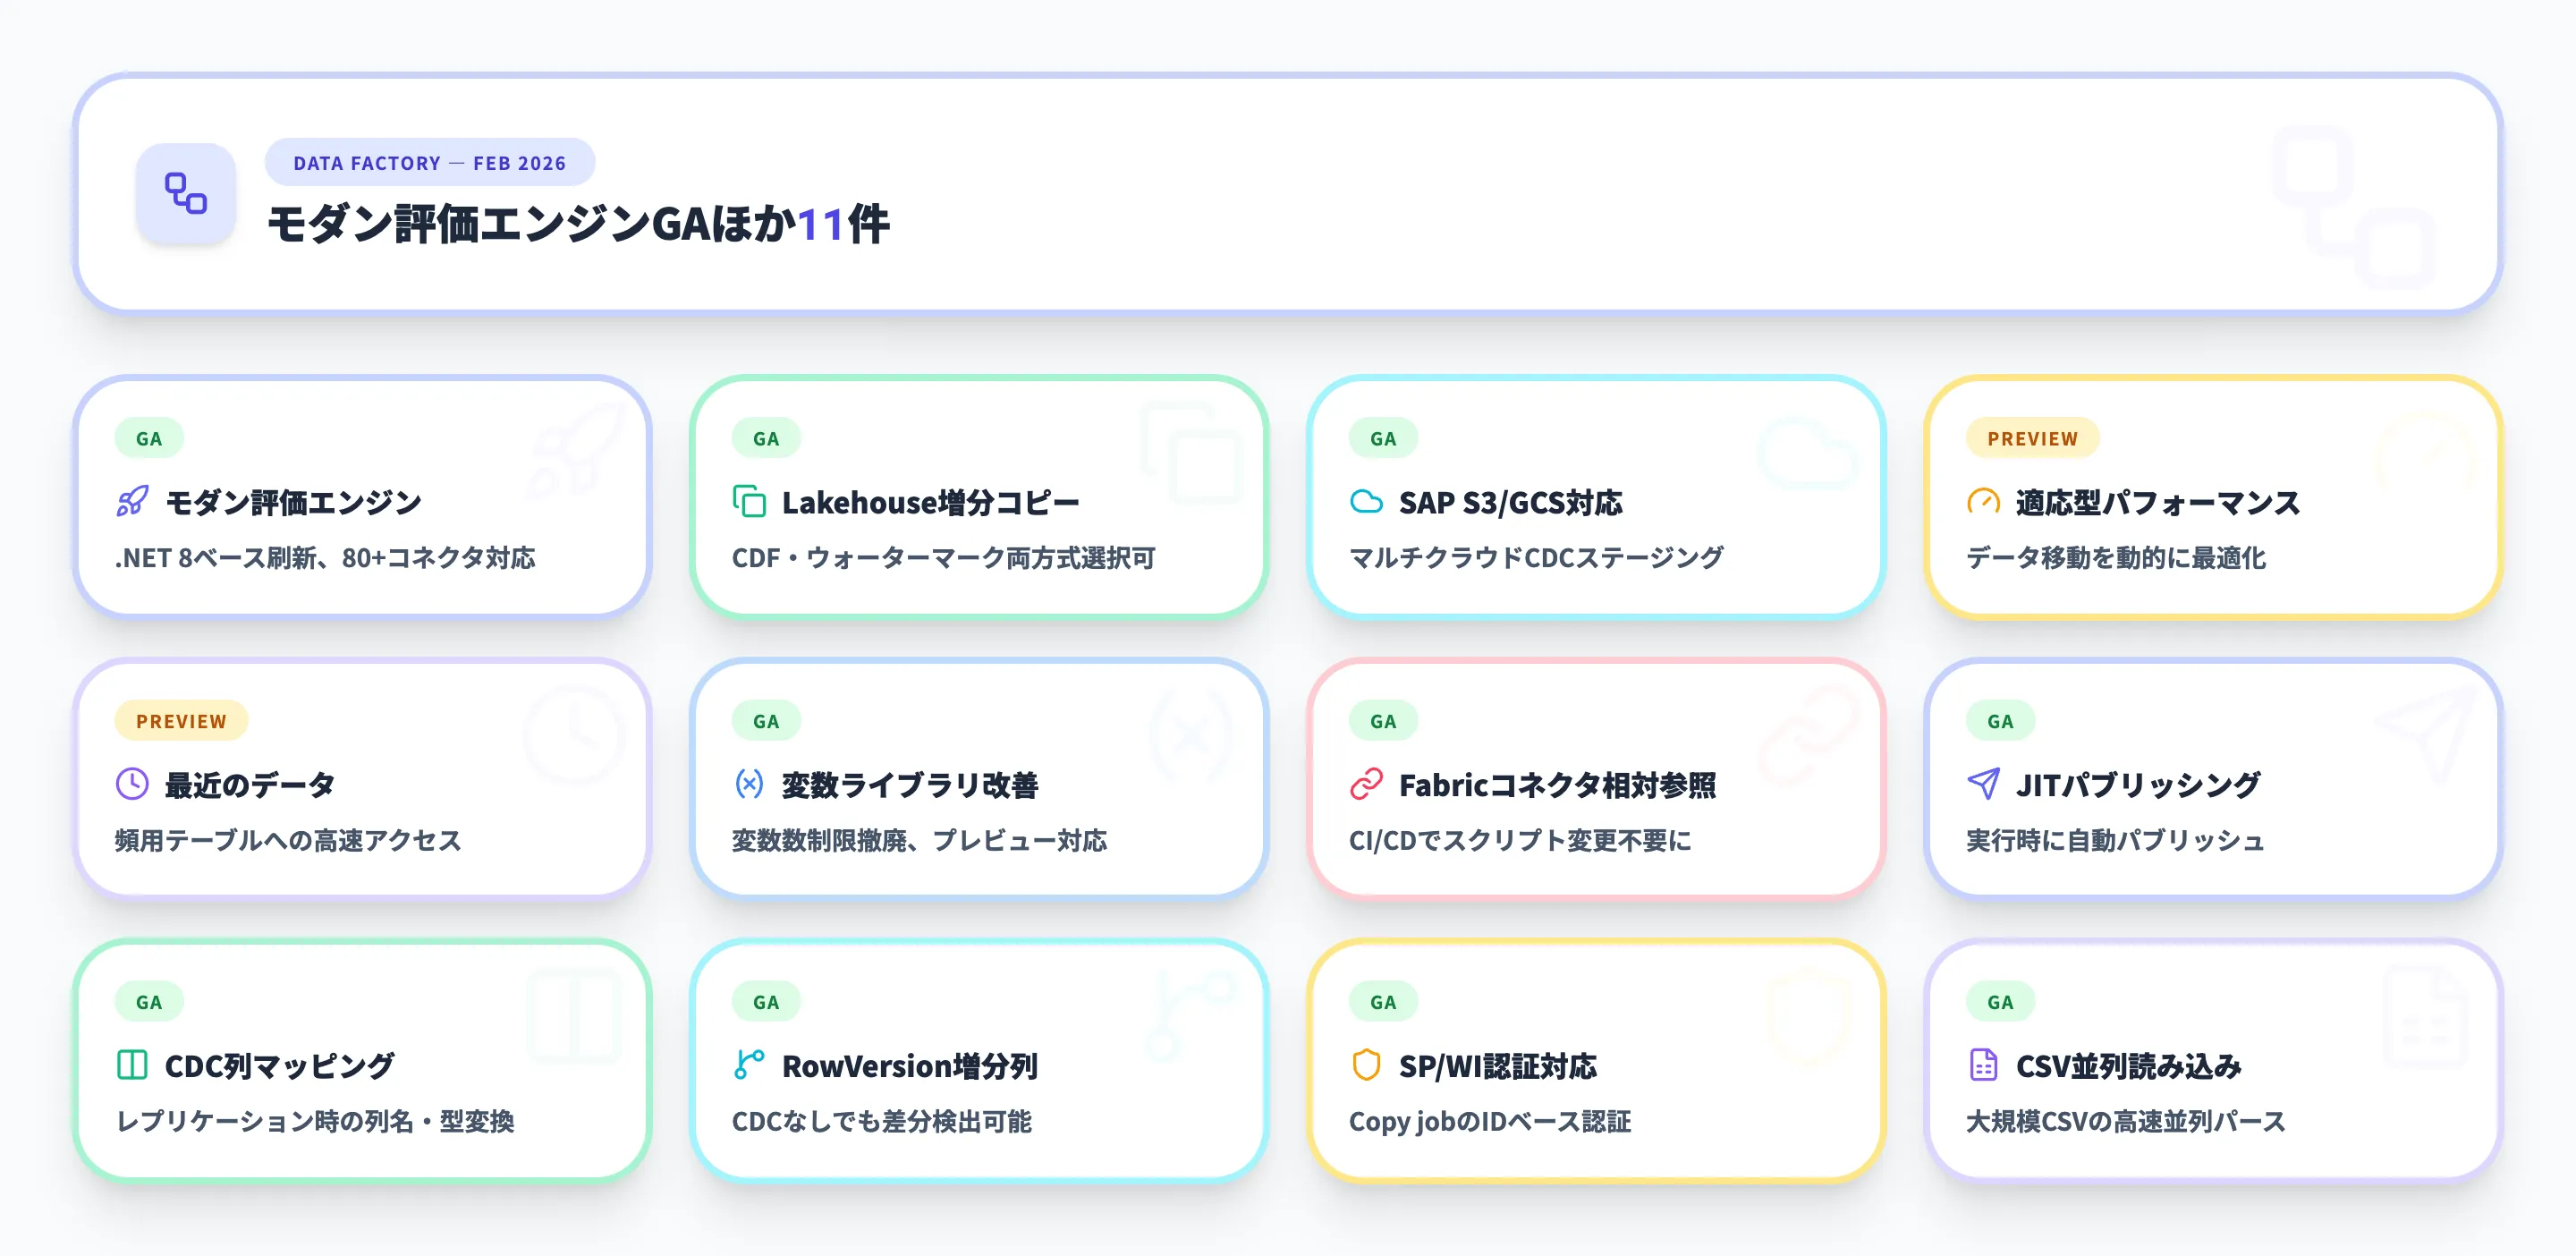Select the cloud icon on SAP S3/GCS対応 card
Screen dimensions: 2576x1256
(x=1368, y=503)
